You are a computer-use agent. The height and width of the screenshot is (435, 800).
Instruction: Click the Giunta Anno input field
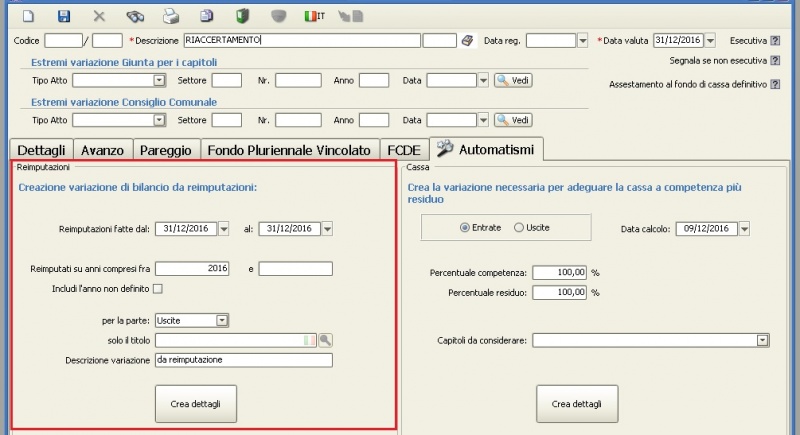374,80
